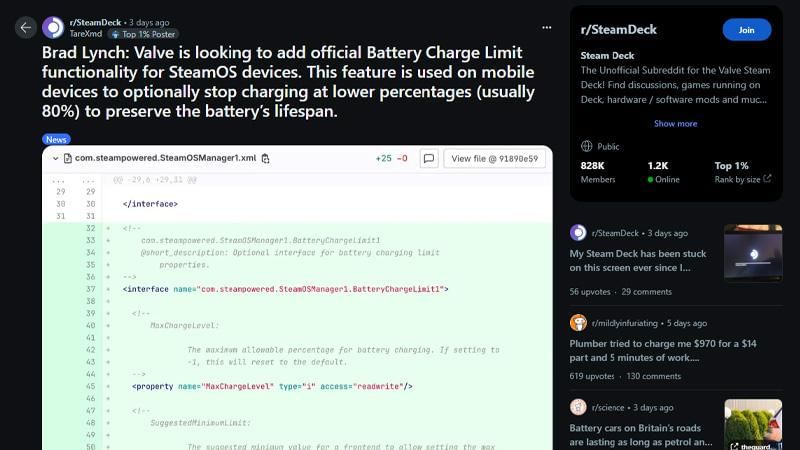
Task: Expand description with Show more
Action: point(675,124)
